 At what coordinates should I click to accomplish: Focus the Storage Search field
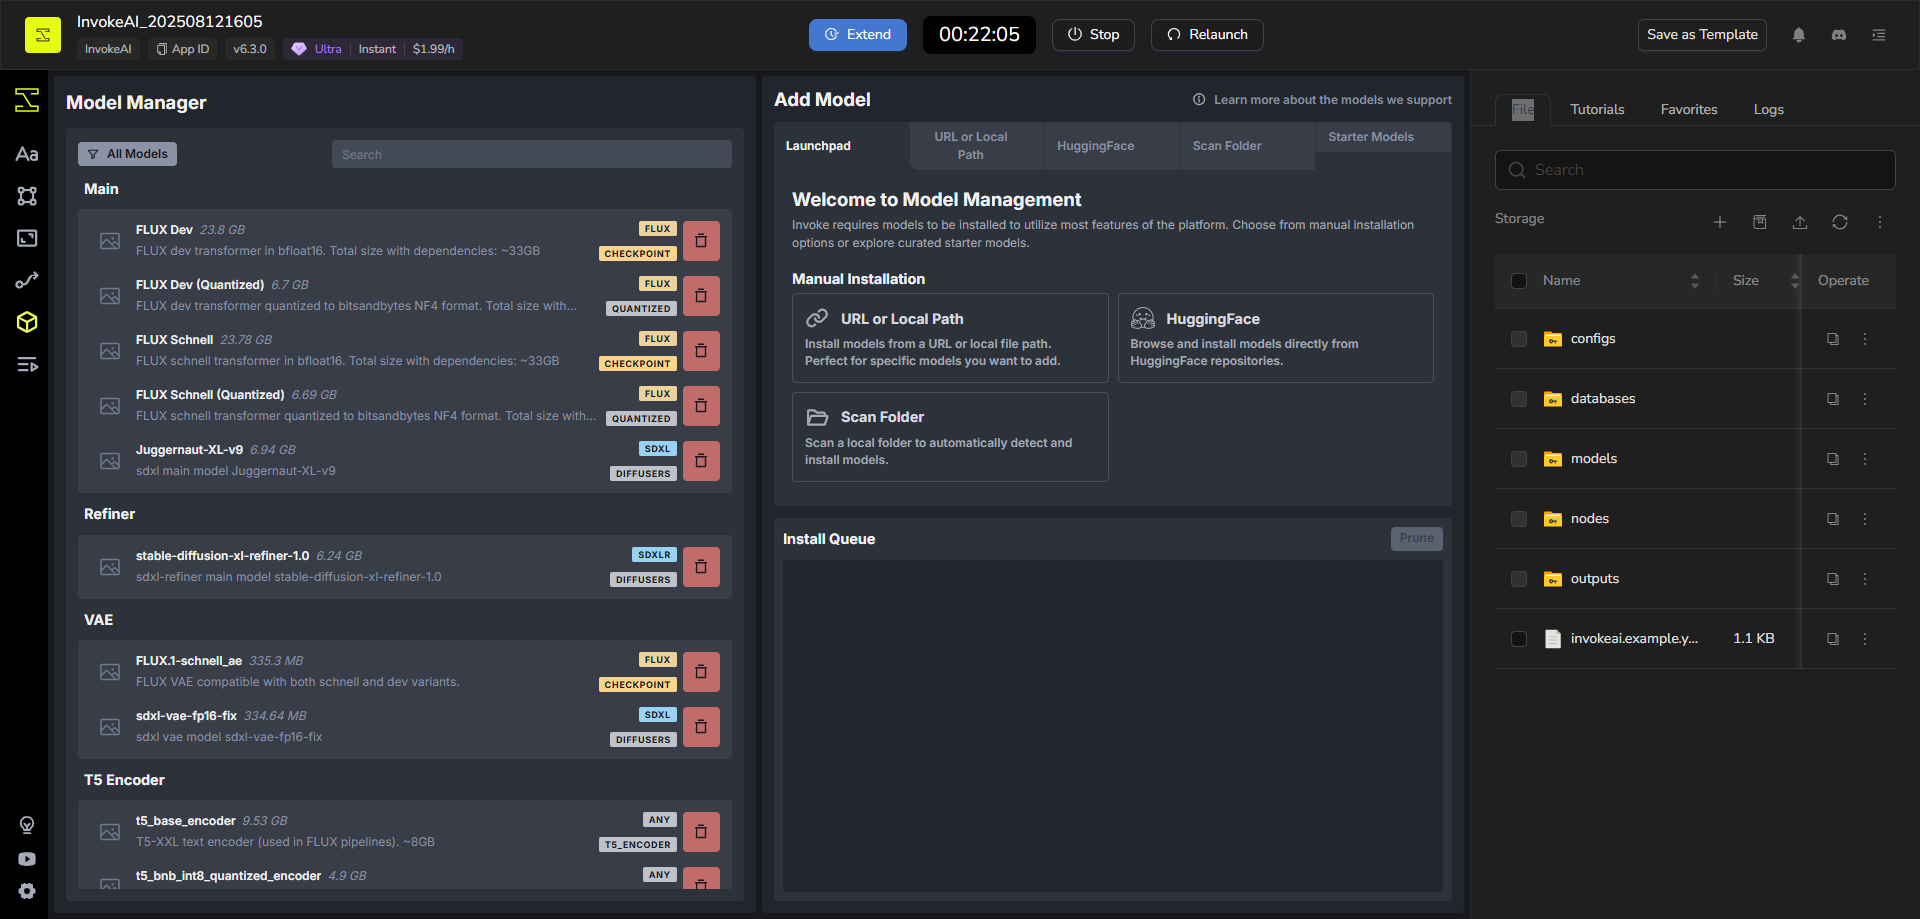[x=1695, y=170]
